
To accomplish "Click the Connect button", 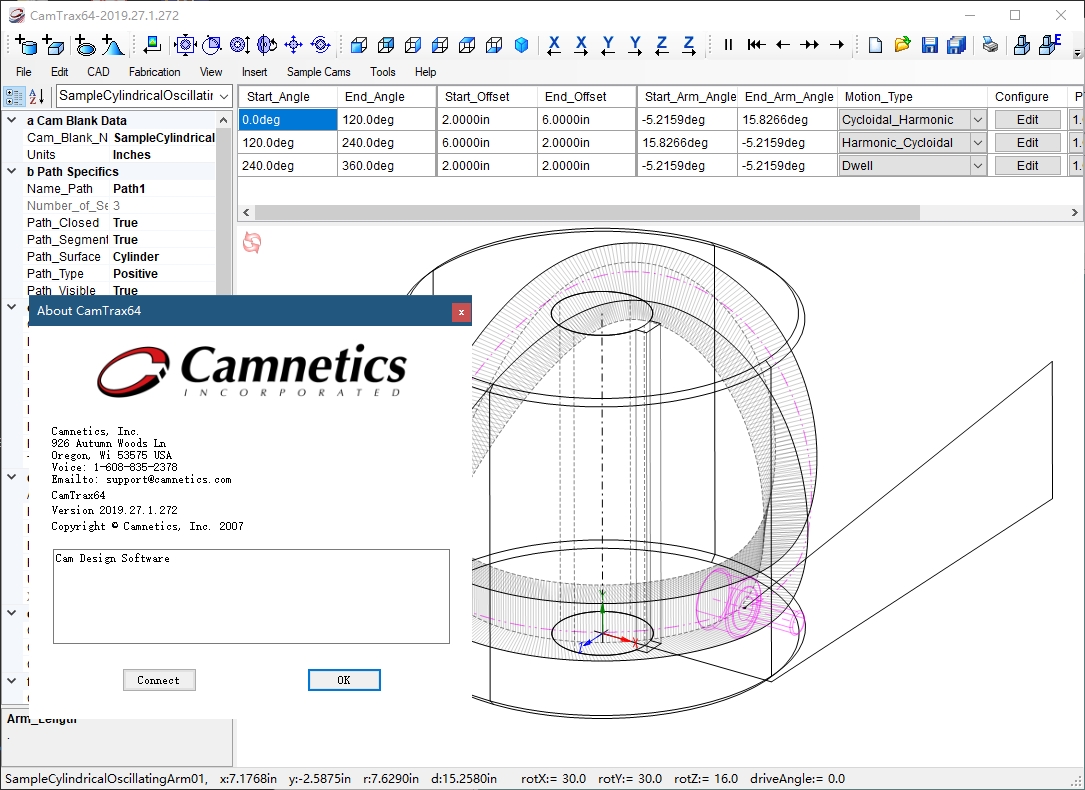I will point(159,680).
